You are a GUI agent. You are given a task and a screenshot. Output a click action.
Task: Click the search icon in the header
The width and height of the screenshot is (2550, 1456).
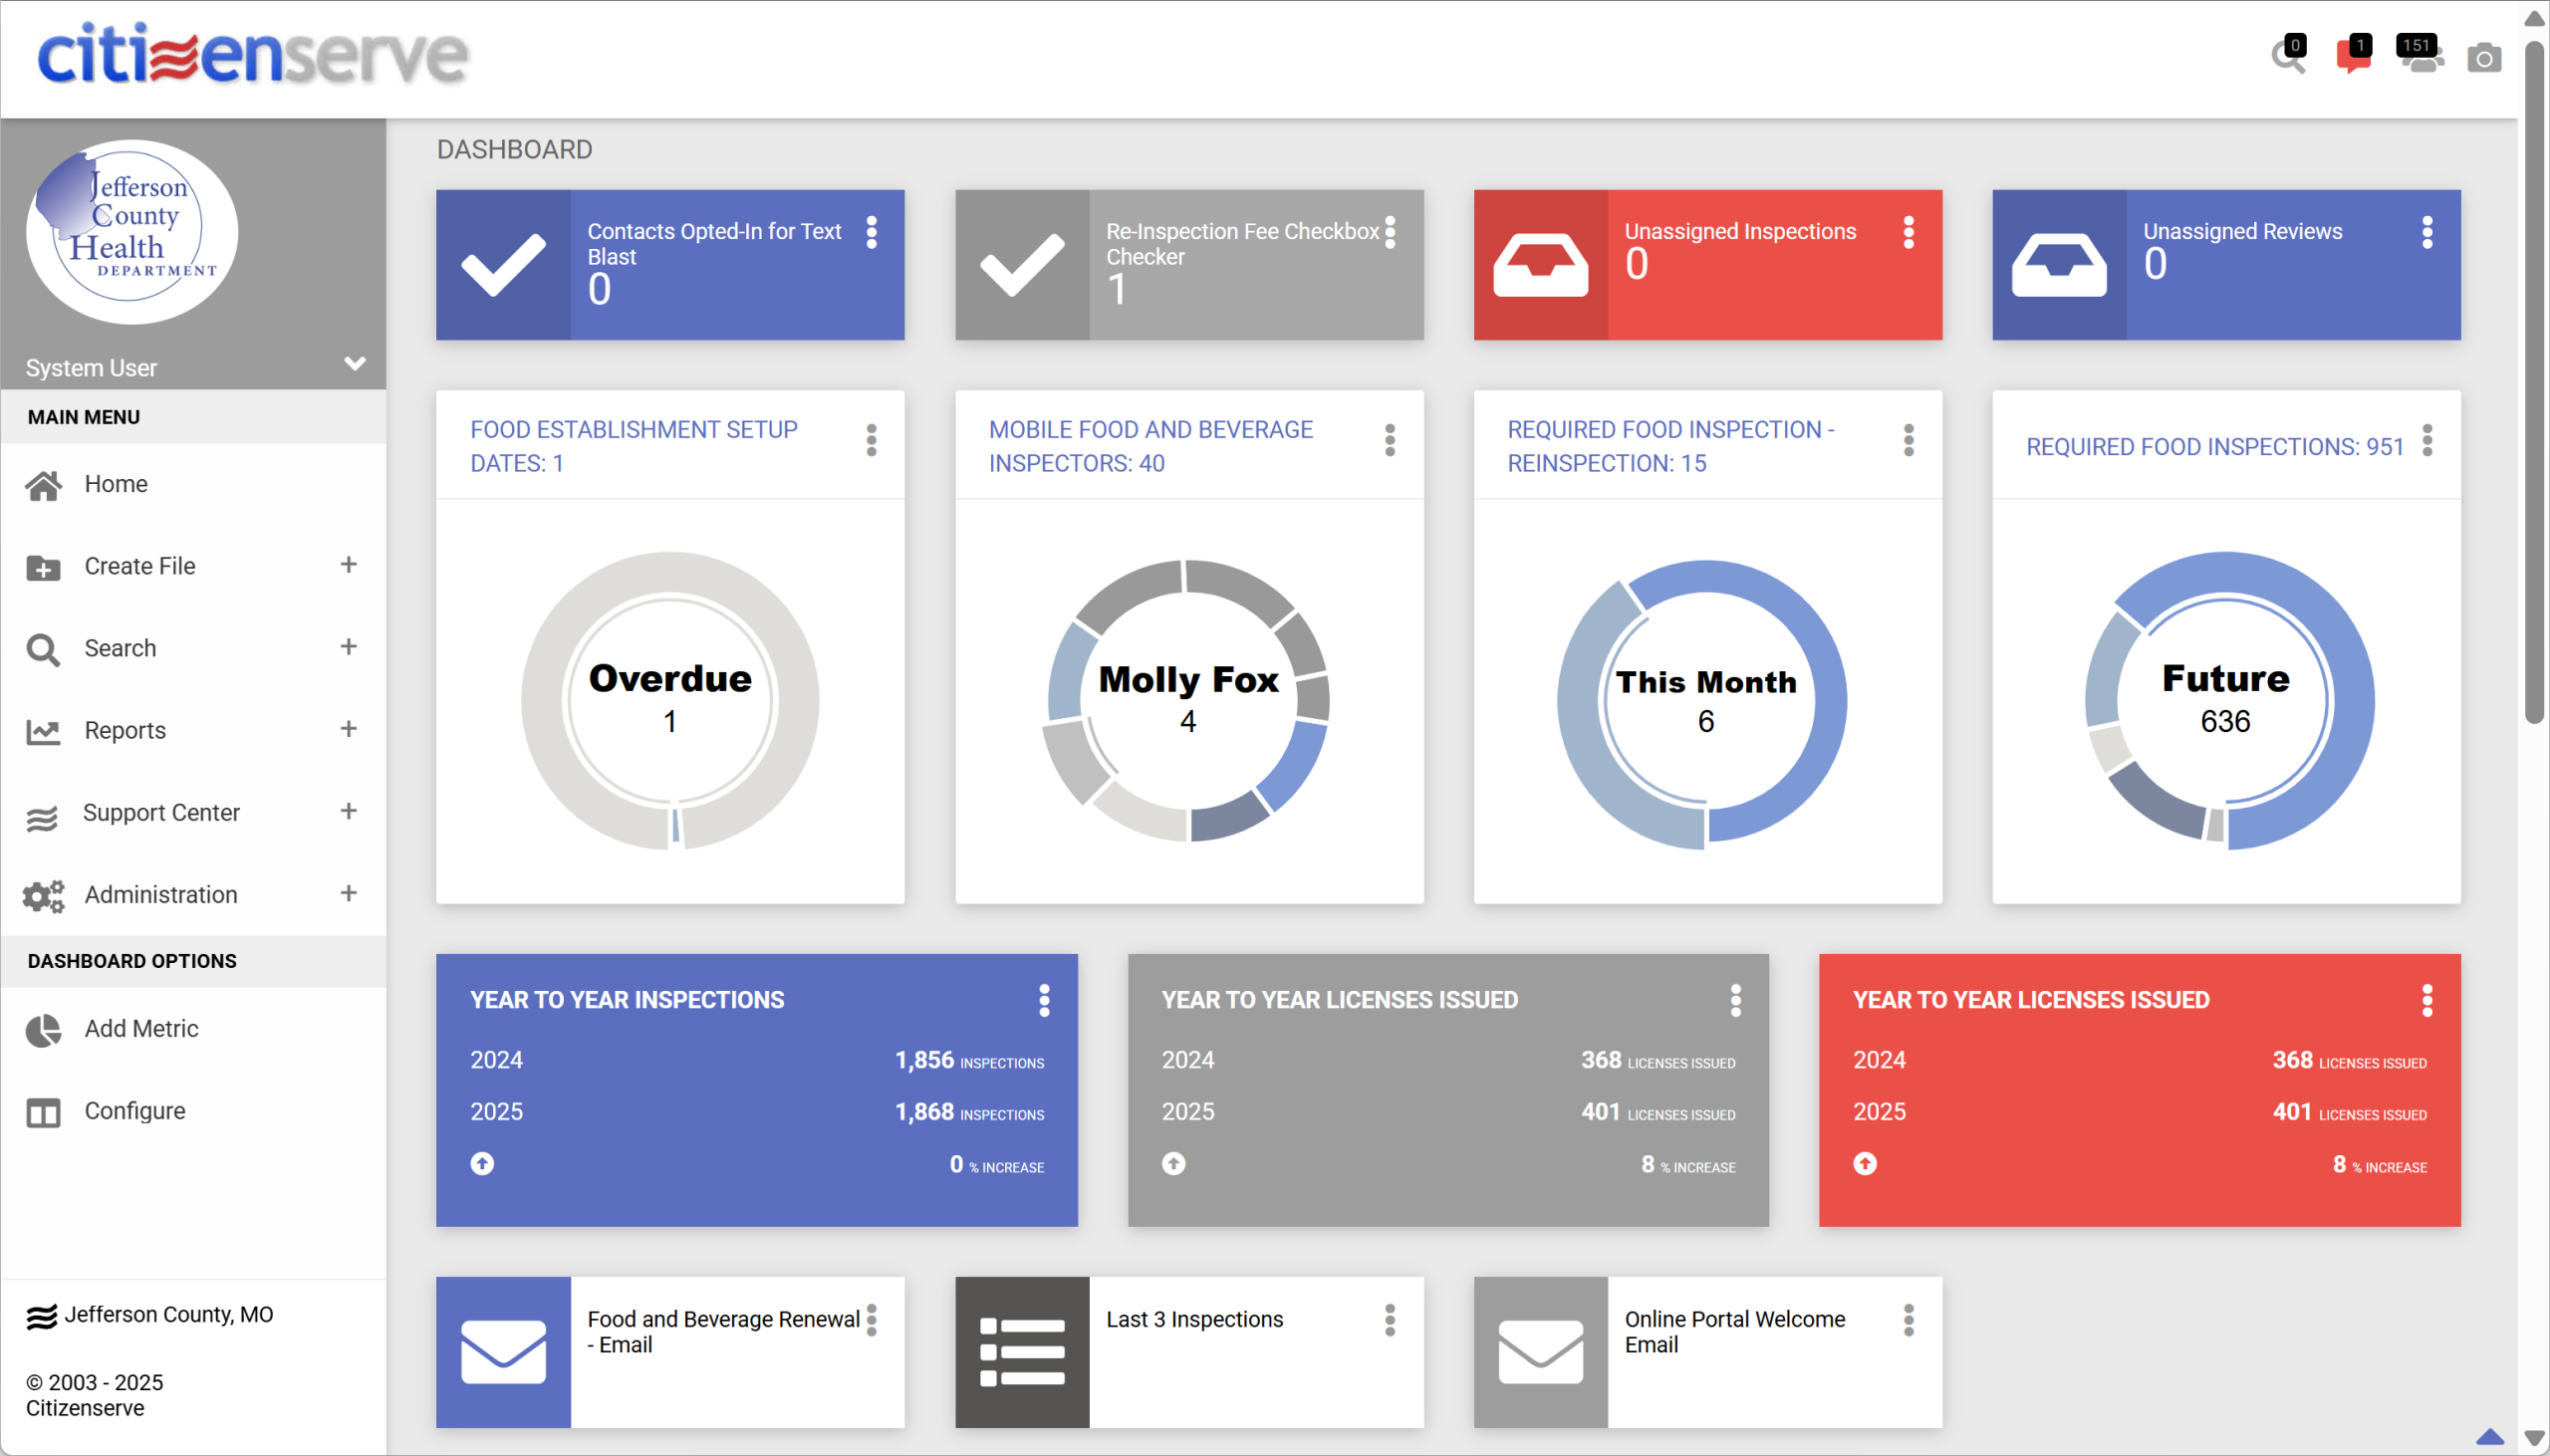(2286, 58)
